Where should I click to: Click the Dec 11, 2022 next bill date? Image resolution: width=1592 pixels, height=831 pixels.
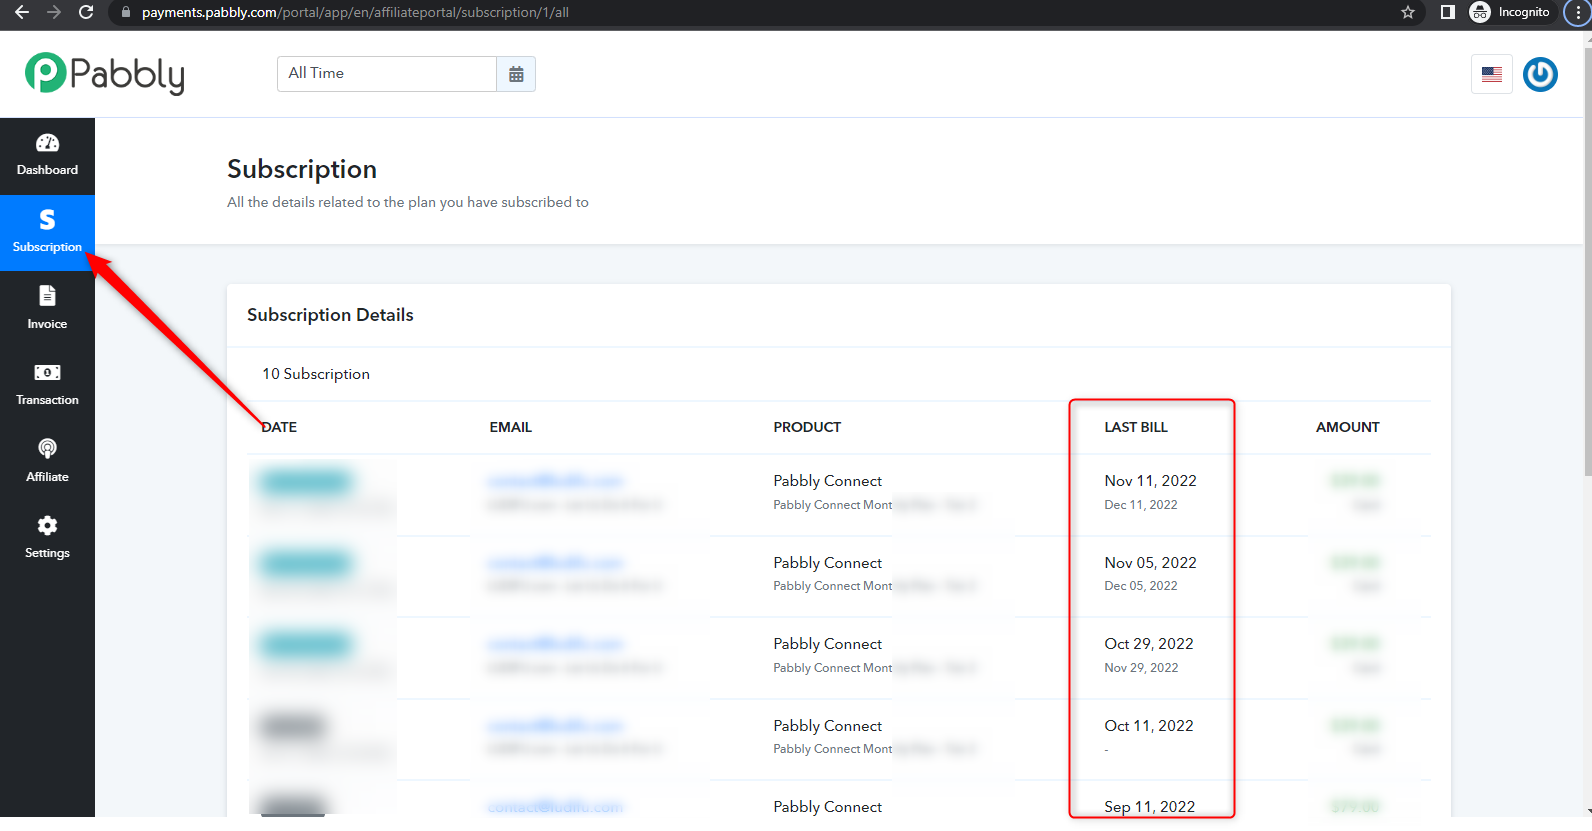click(1141, 505)
